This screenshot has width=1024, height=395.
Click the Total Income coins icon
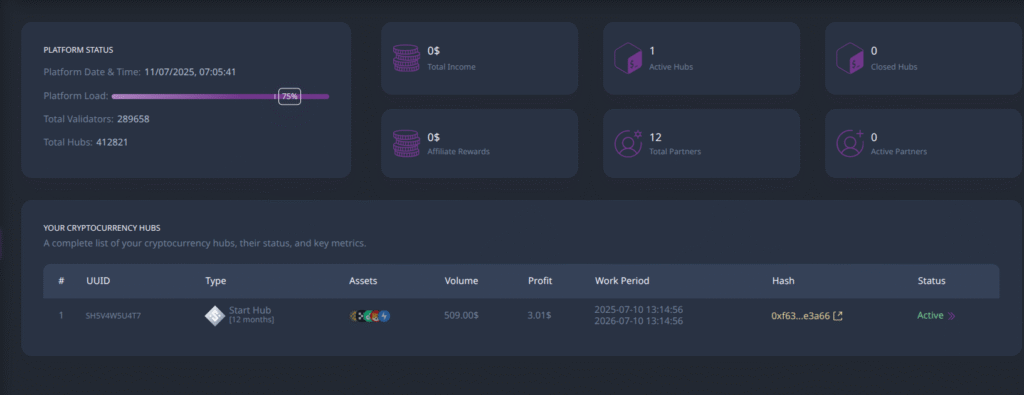406,58
